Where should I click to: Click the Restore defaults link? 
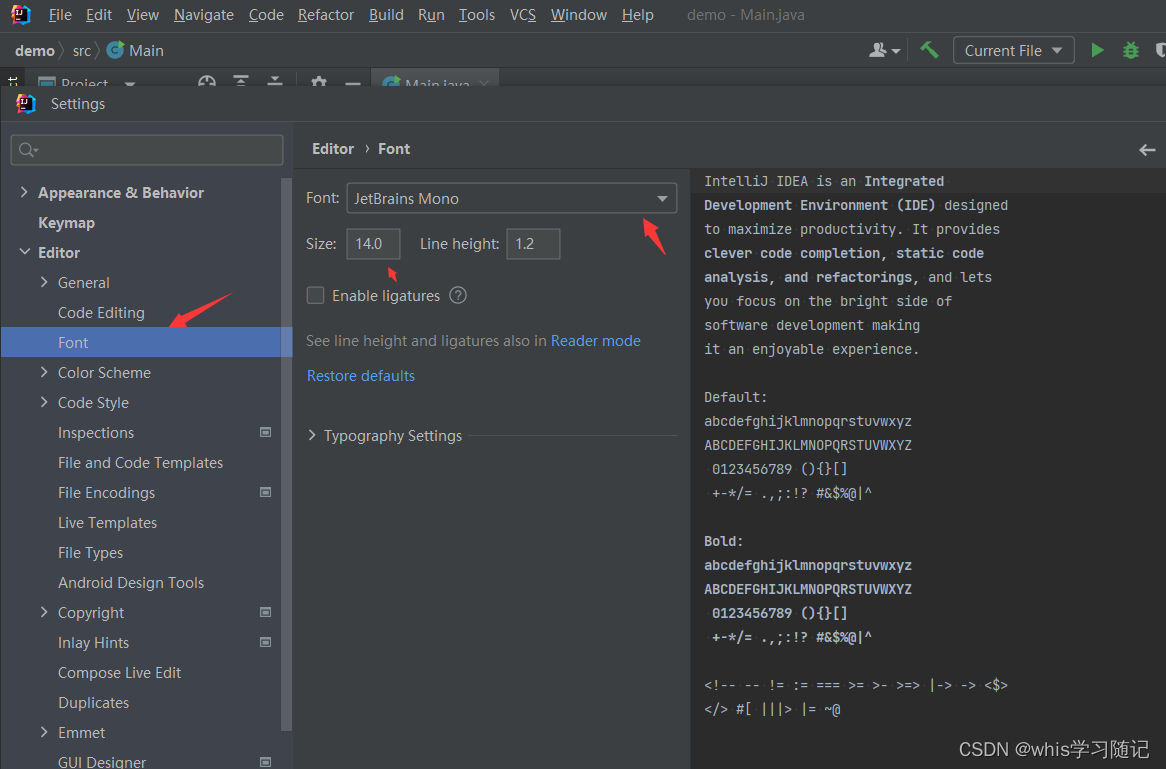(361, 376)
